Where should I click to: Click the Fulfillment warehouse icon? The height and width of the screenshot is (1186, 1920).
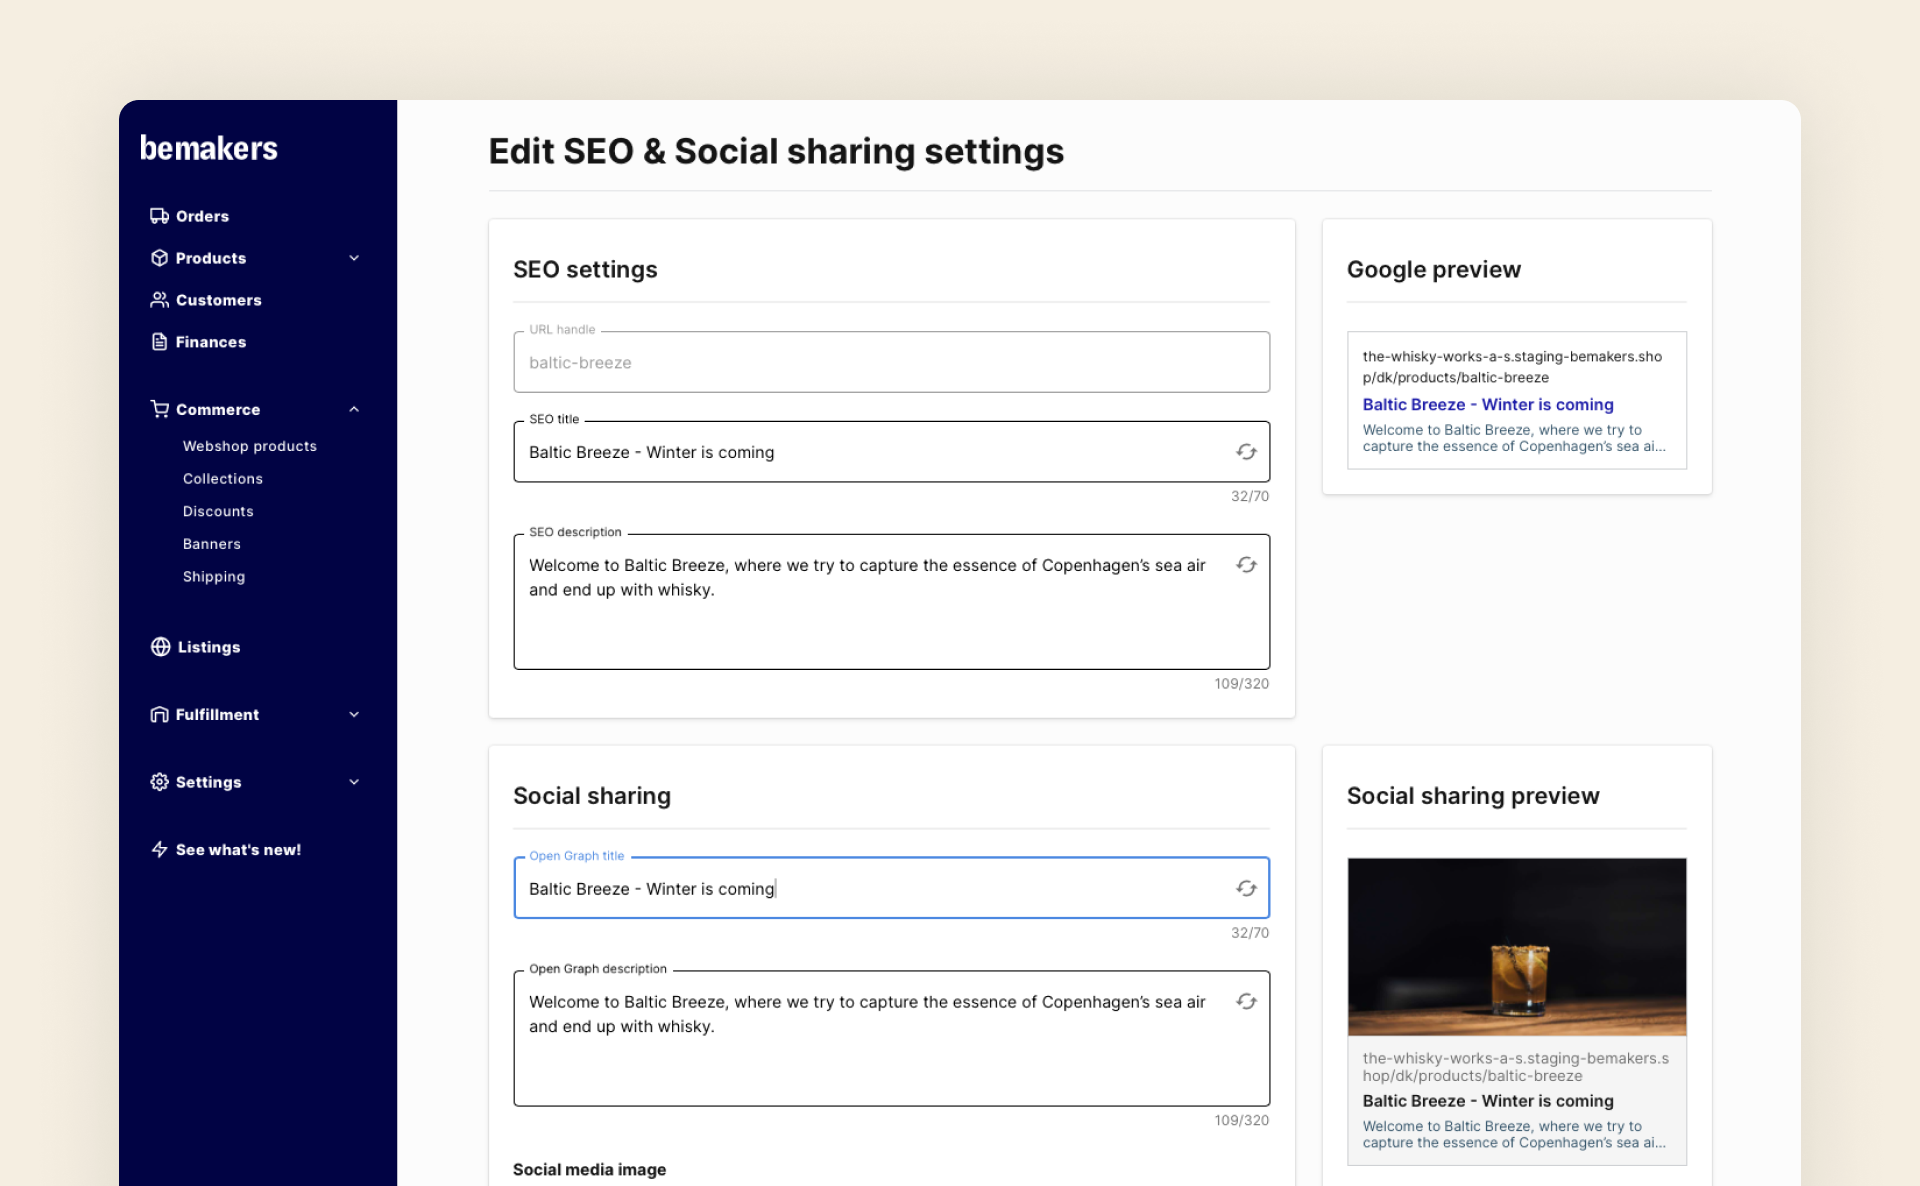(x=159, y=714)
